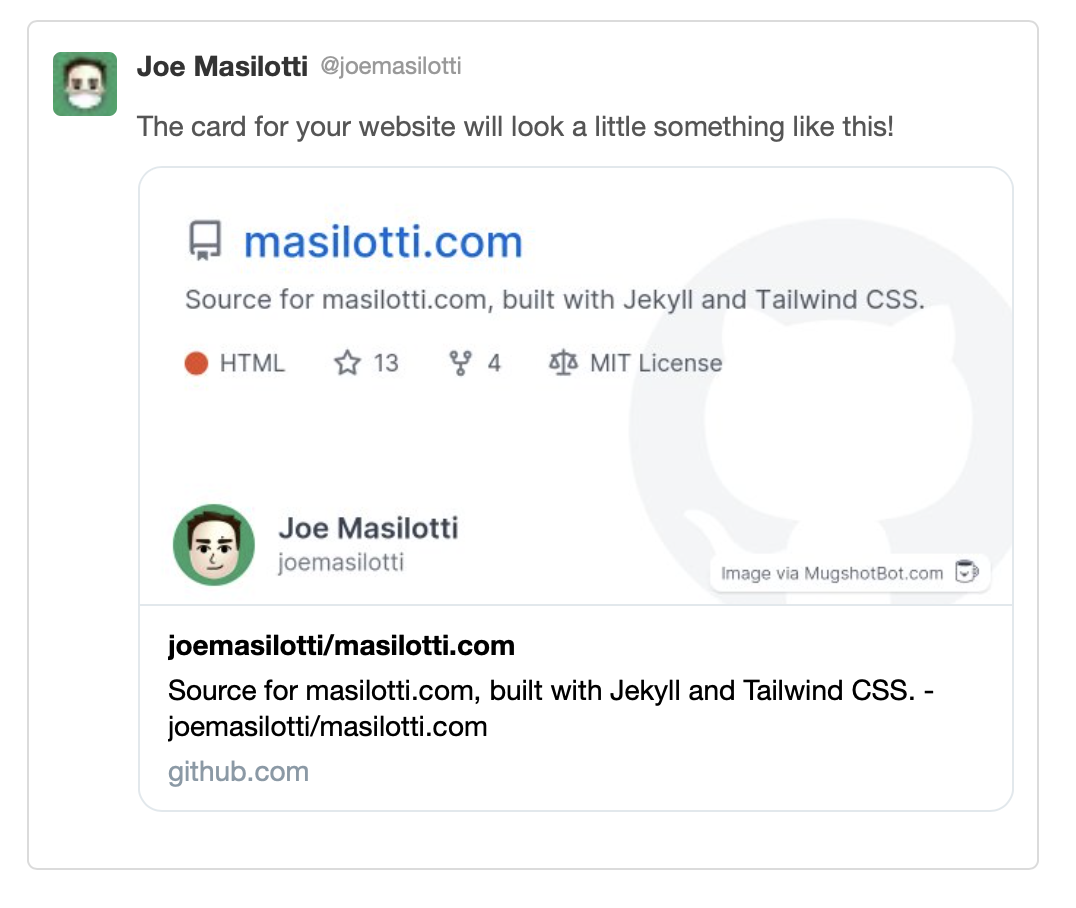Click the license scale icon
The image size is (1076, 908).
coord(564,363)
